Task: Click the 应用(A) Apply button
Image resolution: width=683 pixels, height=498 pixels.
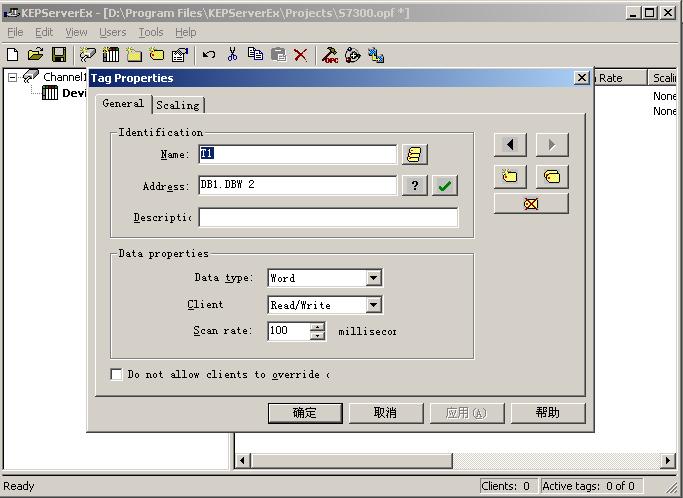Action: [x=467, y=413]
